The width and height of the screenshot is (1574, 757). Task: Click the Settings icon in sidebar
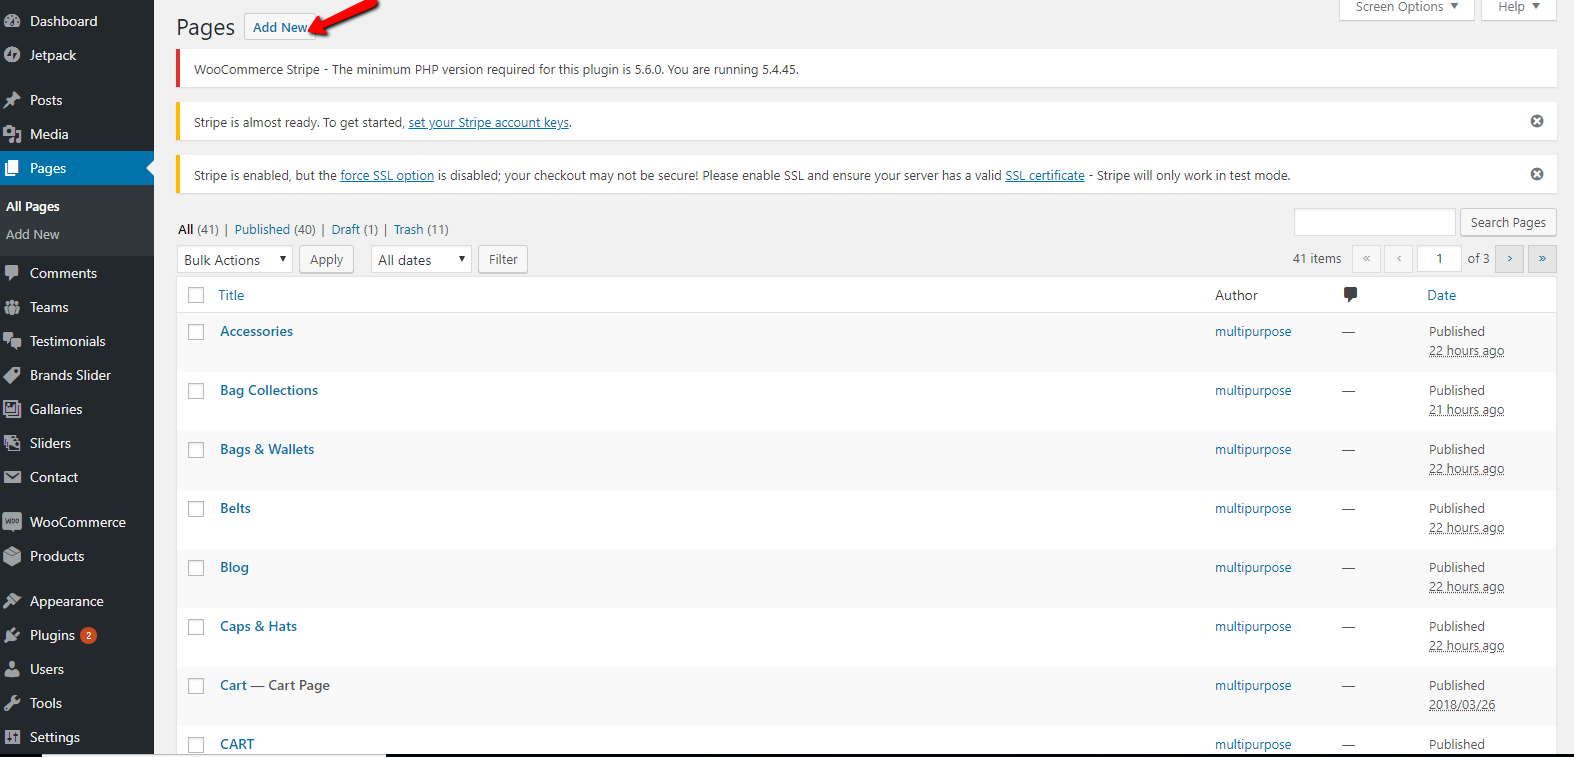tap(12, 737)
